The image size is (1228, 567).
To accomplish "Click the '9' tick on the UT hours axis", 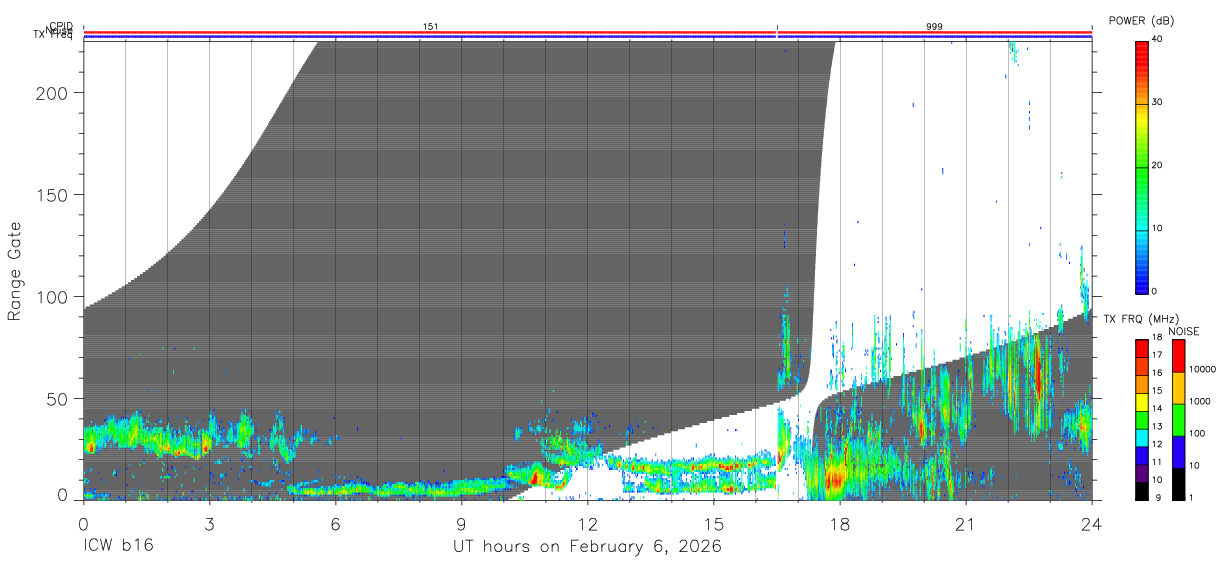I will click(x=461, y=524).
